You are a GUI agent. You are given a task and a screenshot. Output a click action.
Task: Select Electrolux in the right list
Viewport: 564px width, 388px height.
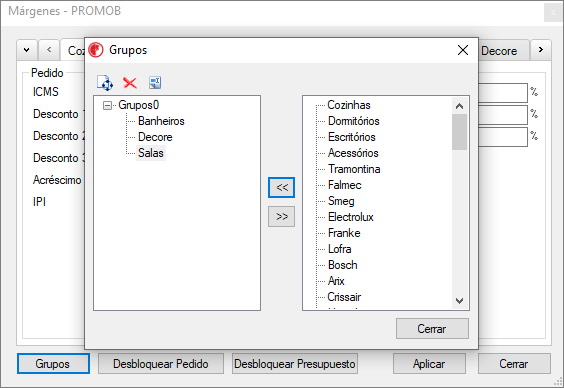click(x=351, y=217)
